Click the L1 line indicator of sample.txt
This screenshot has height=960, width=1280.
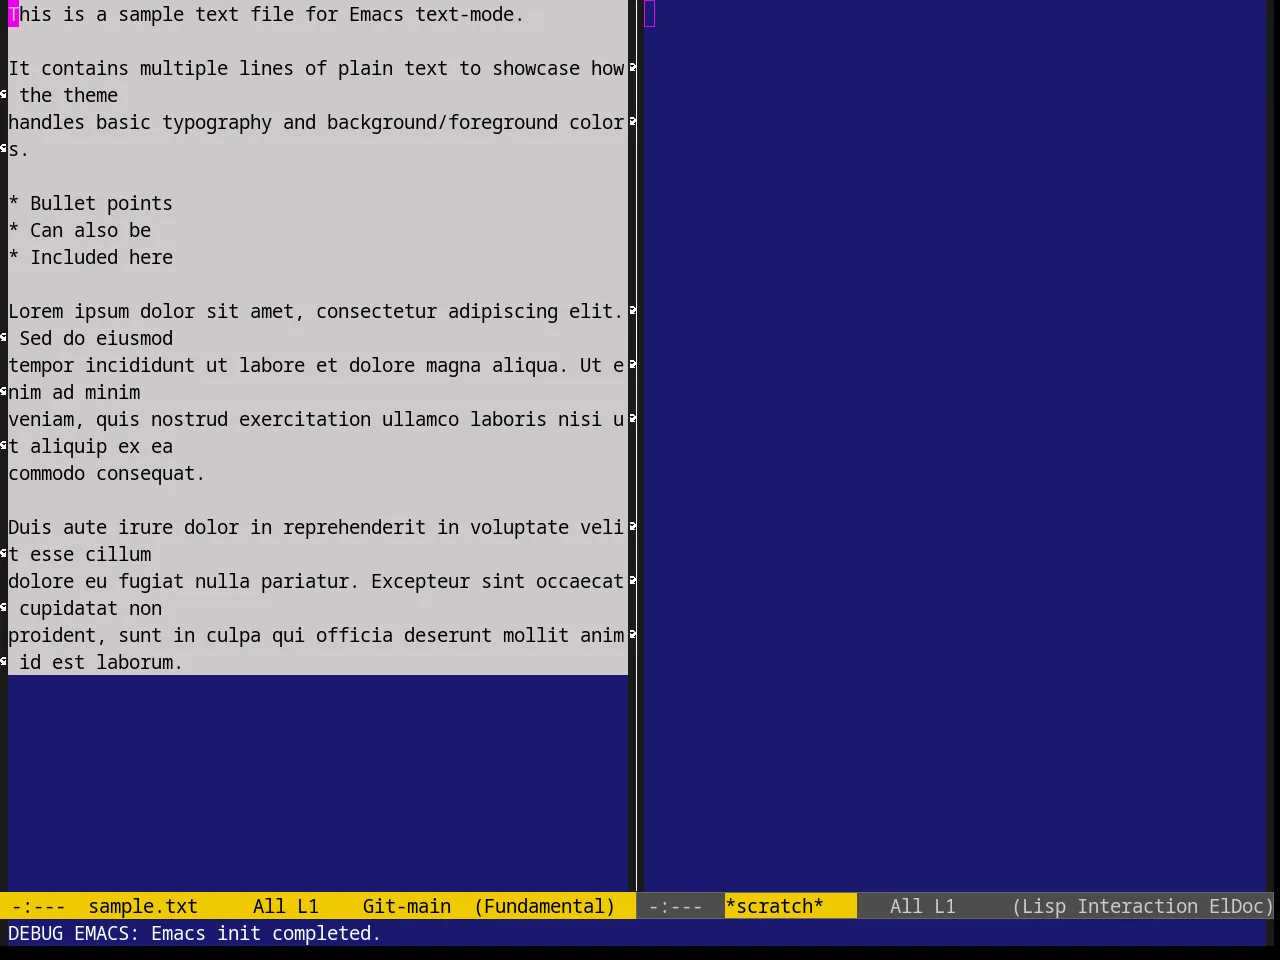tap(308, 906)
